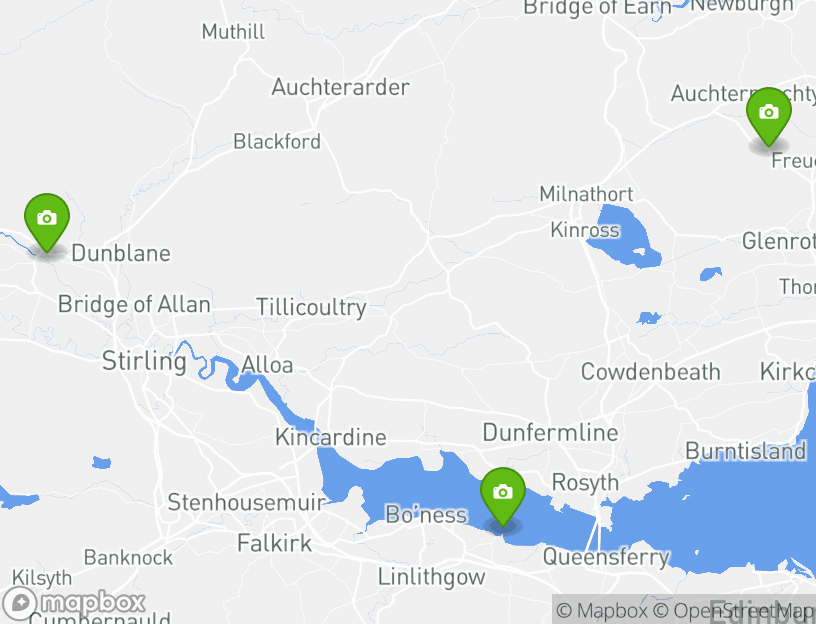
Task: Click the Tillicoultry label
Action: [311, 308]
